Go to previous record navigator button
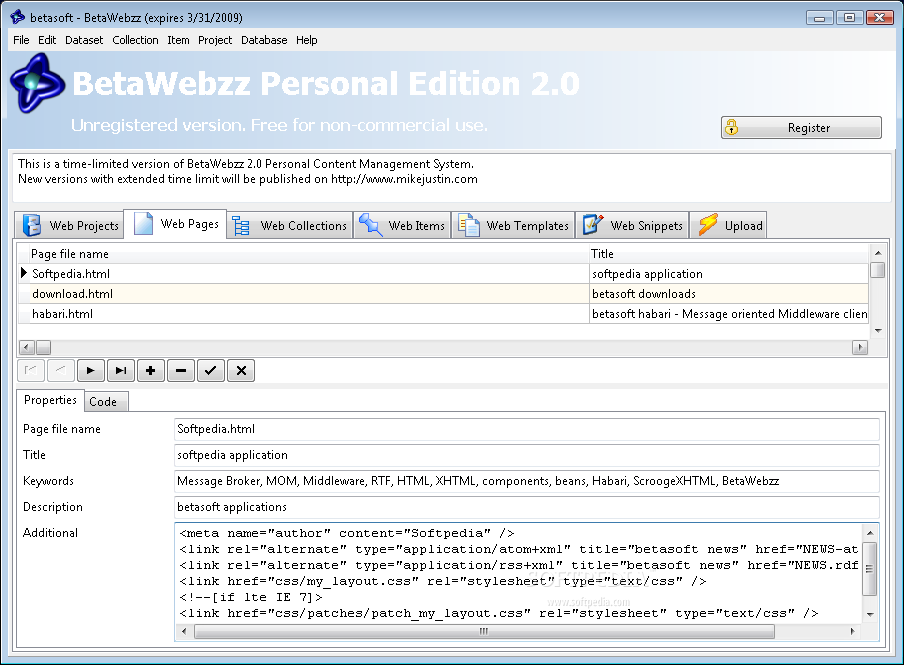The image size is (904, 665). [61, 370]
